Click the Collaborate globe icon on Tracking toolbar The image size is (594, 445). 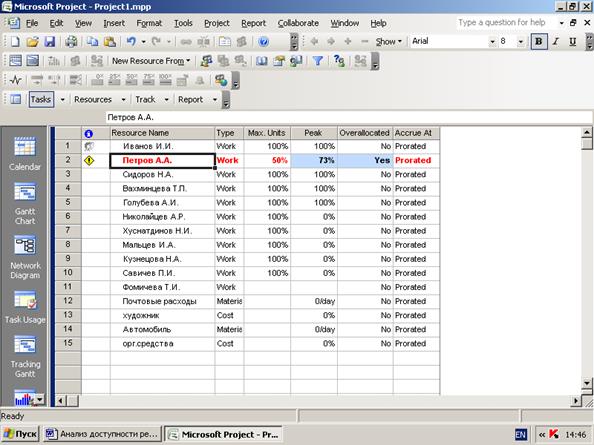(220, 80)
